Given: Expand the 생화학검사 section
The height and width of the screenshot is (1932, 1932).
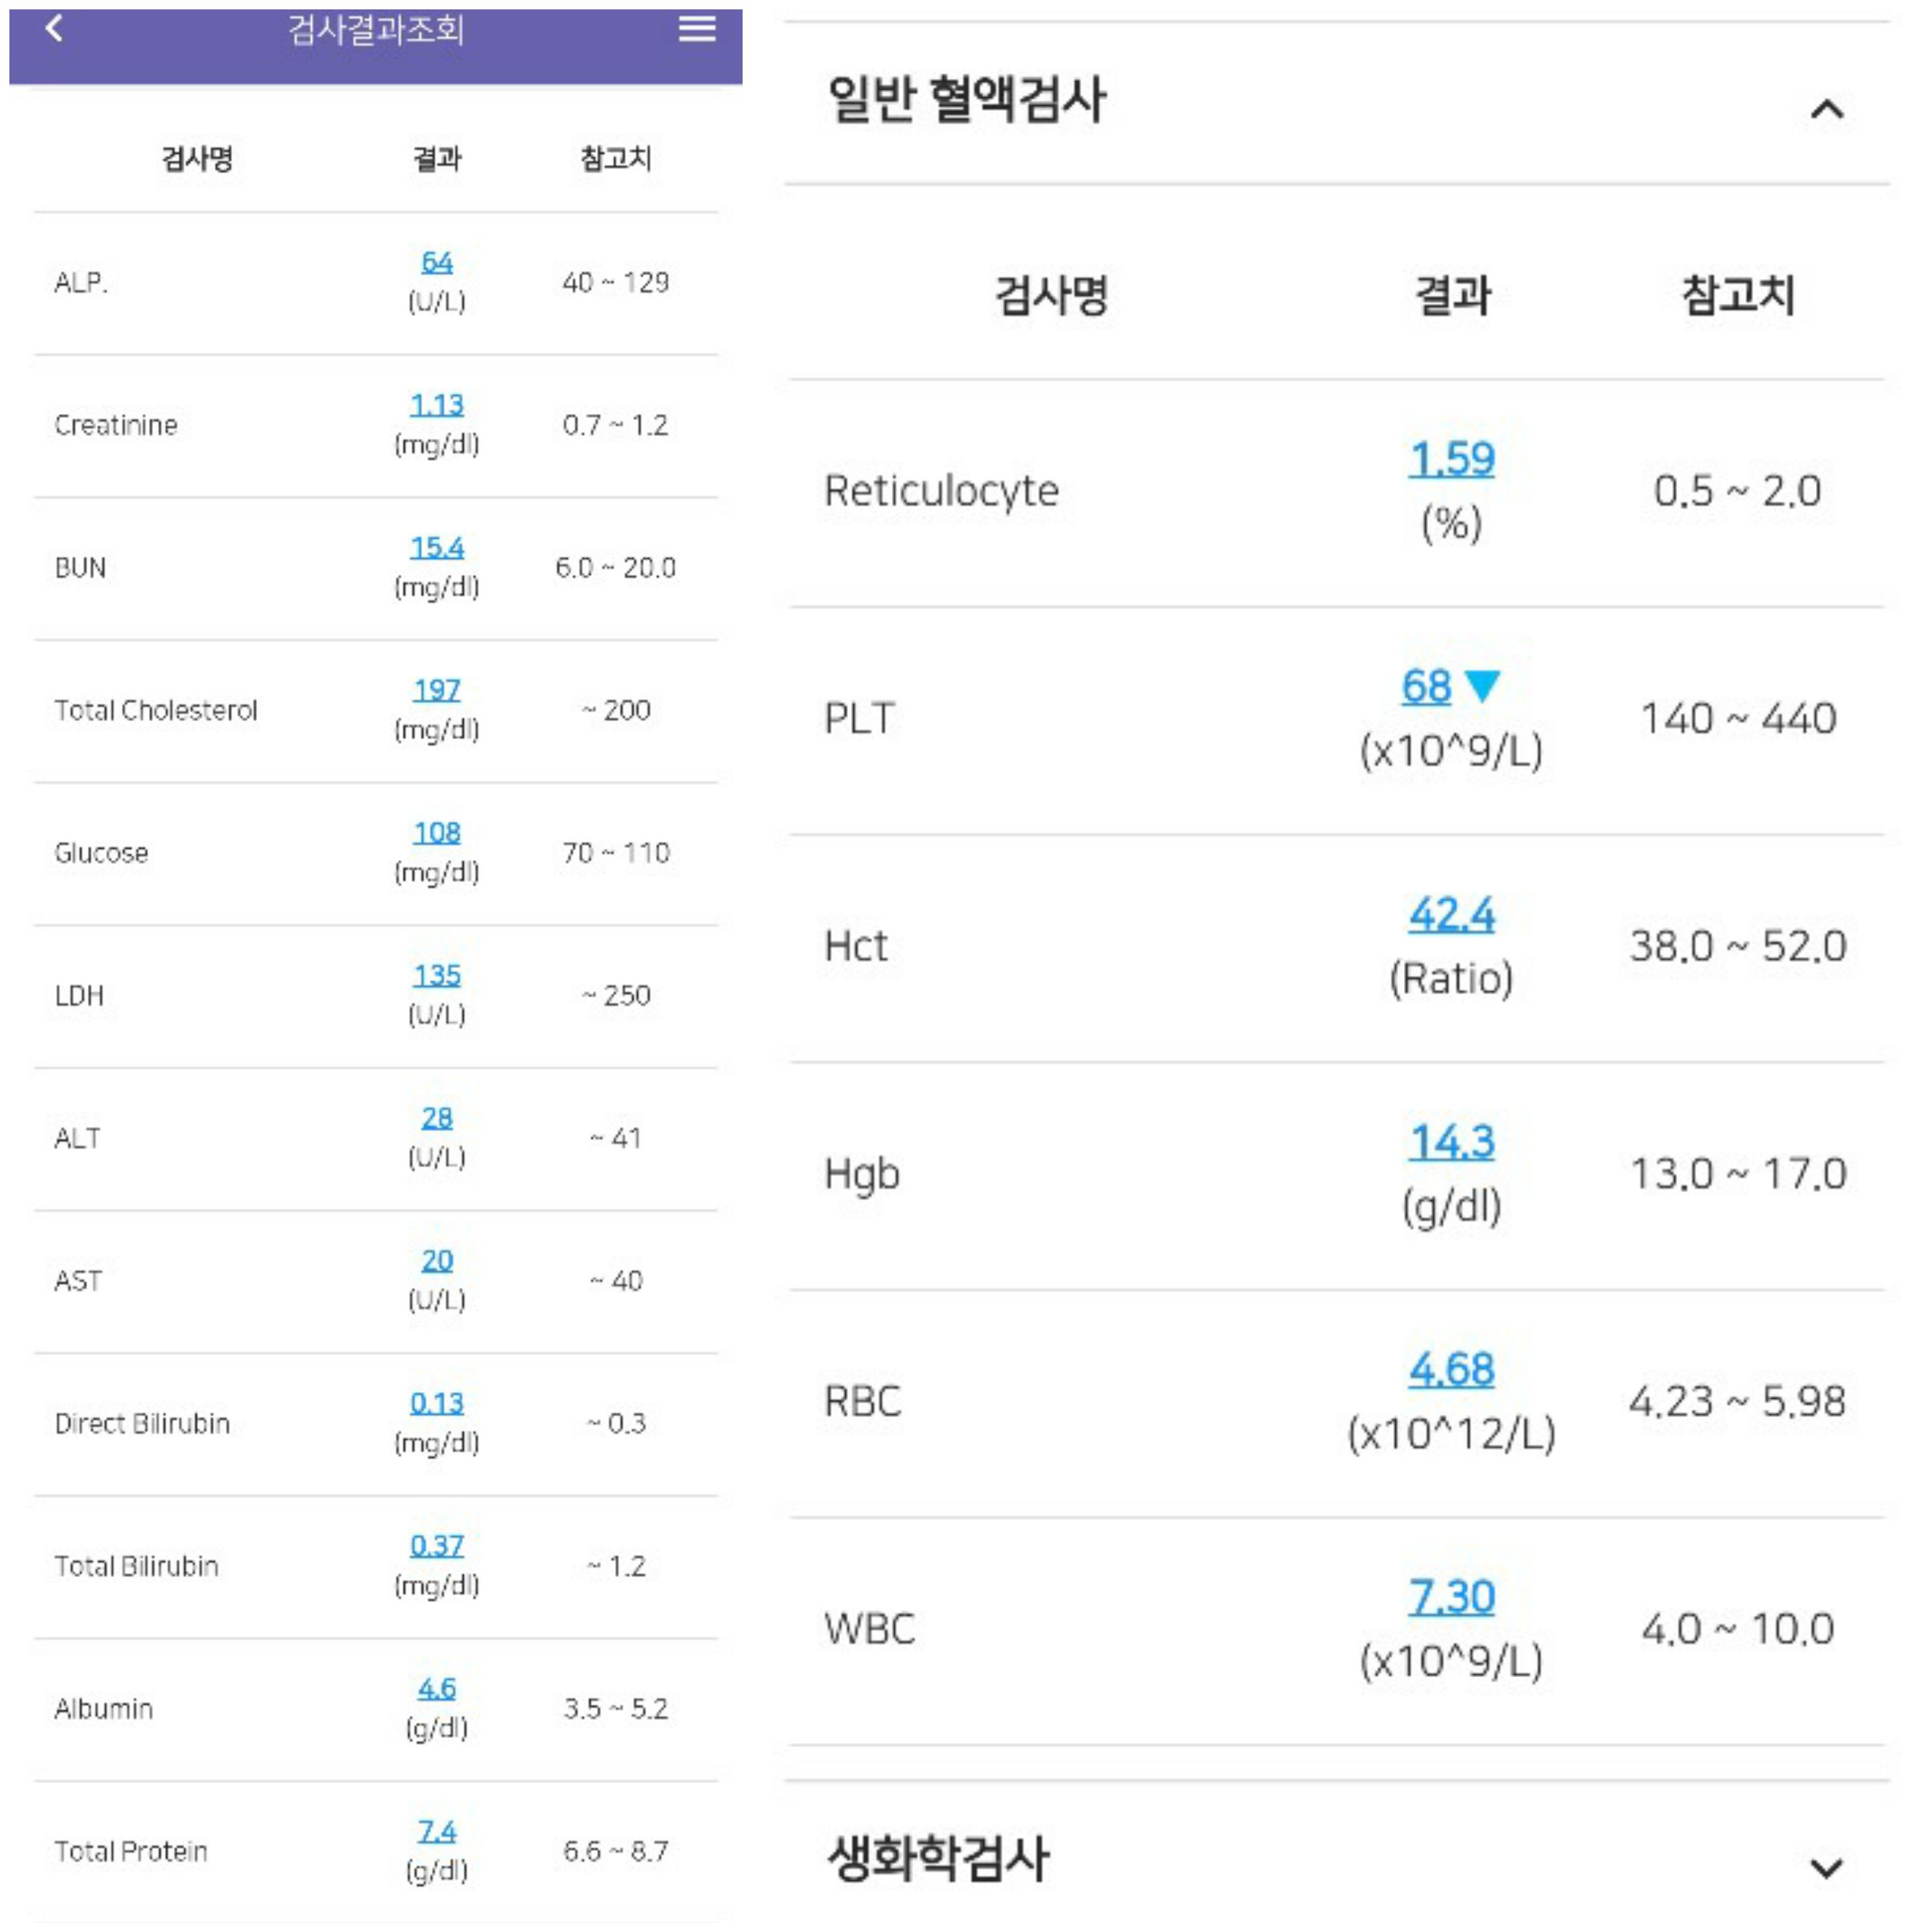Looking at the screenshot, I should pyautogui.click(x=1826, y=1868).
